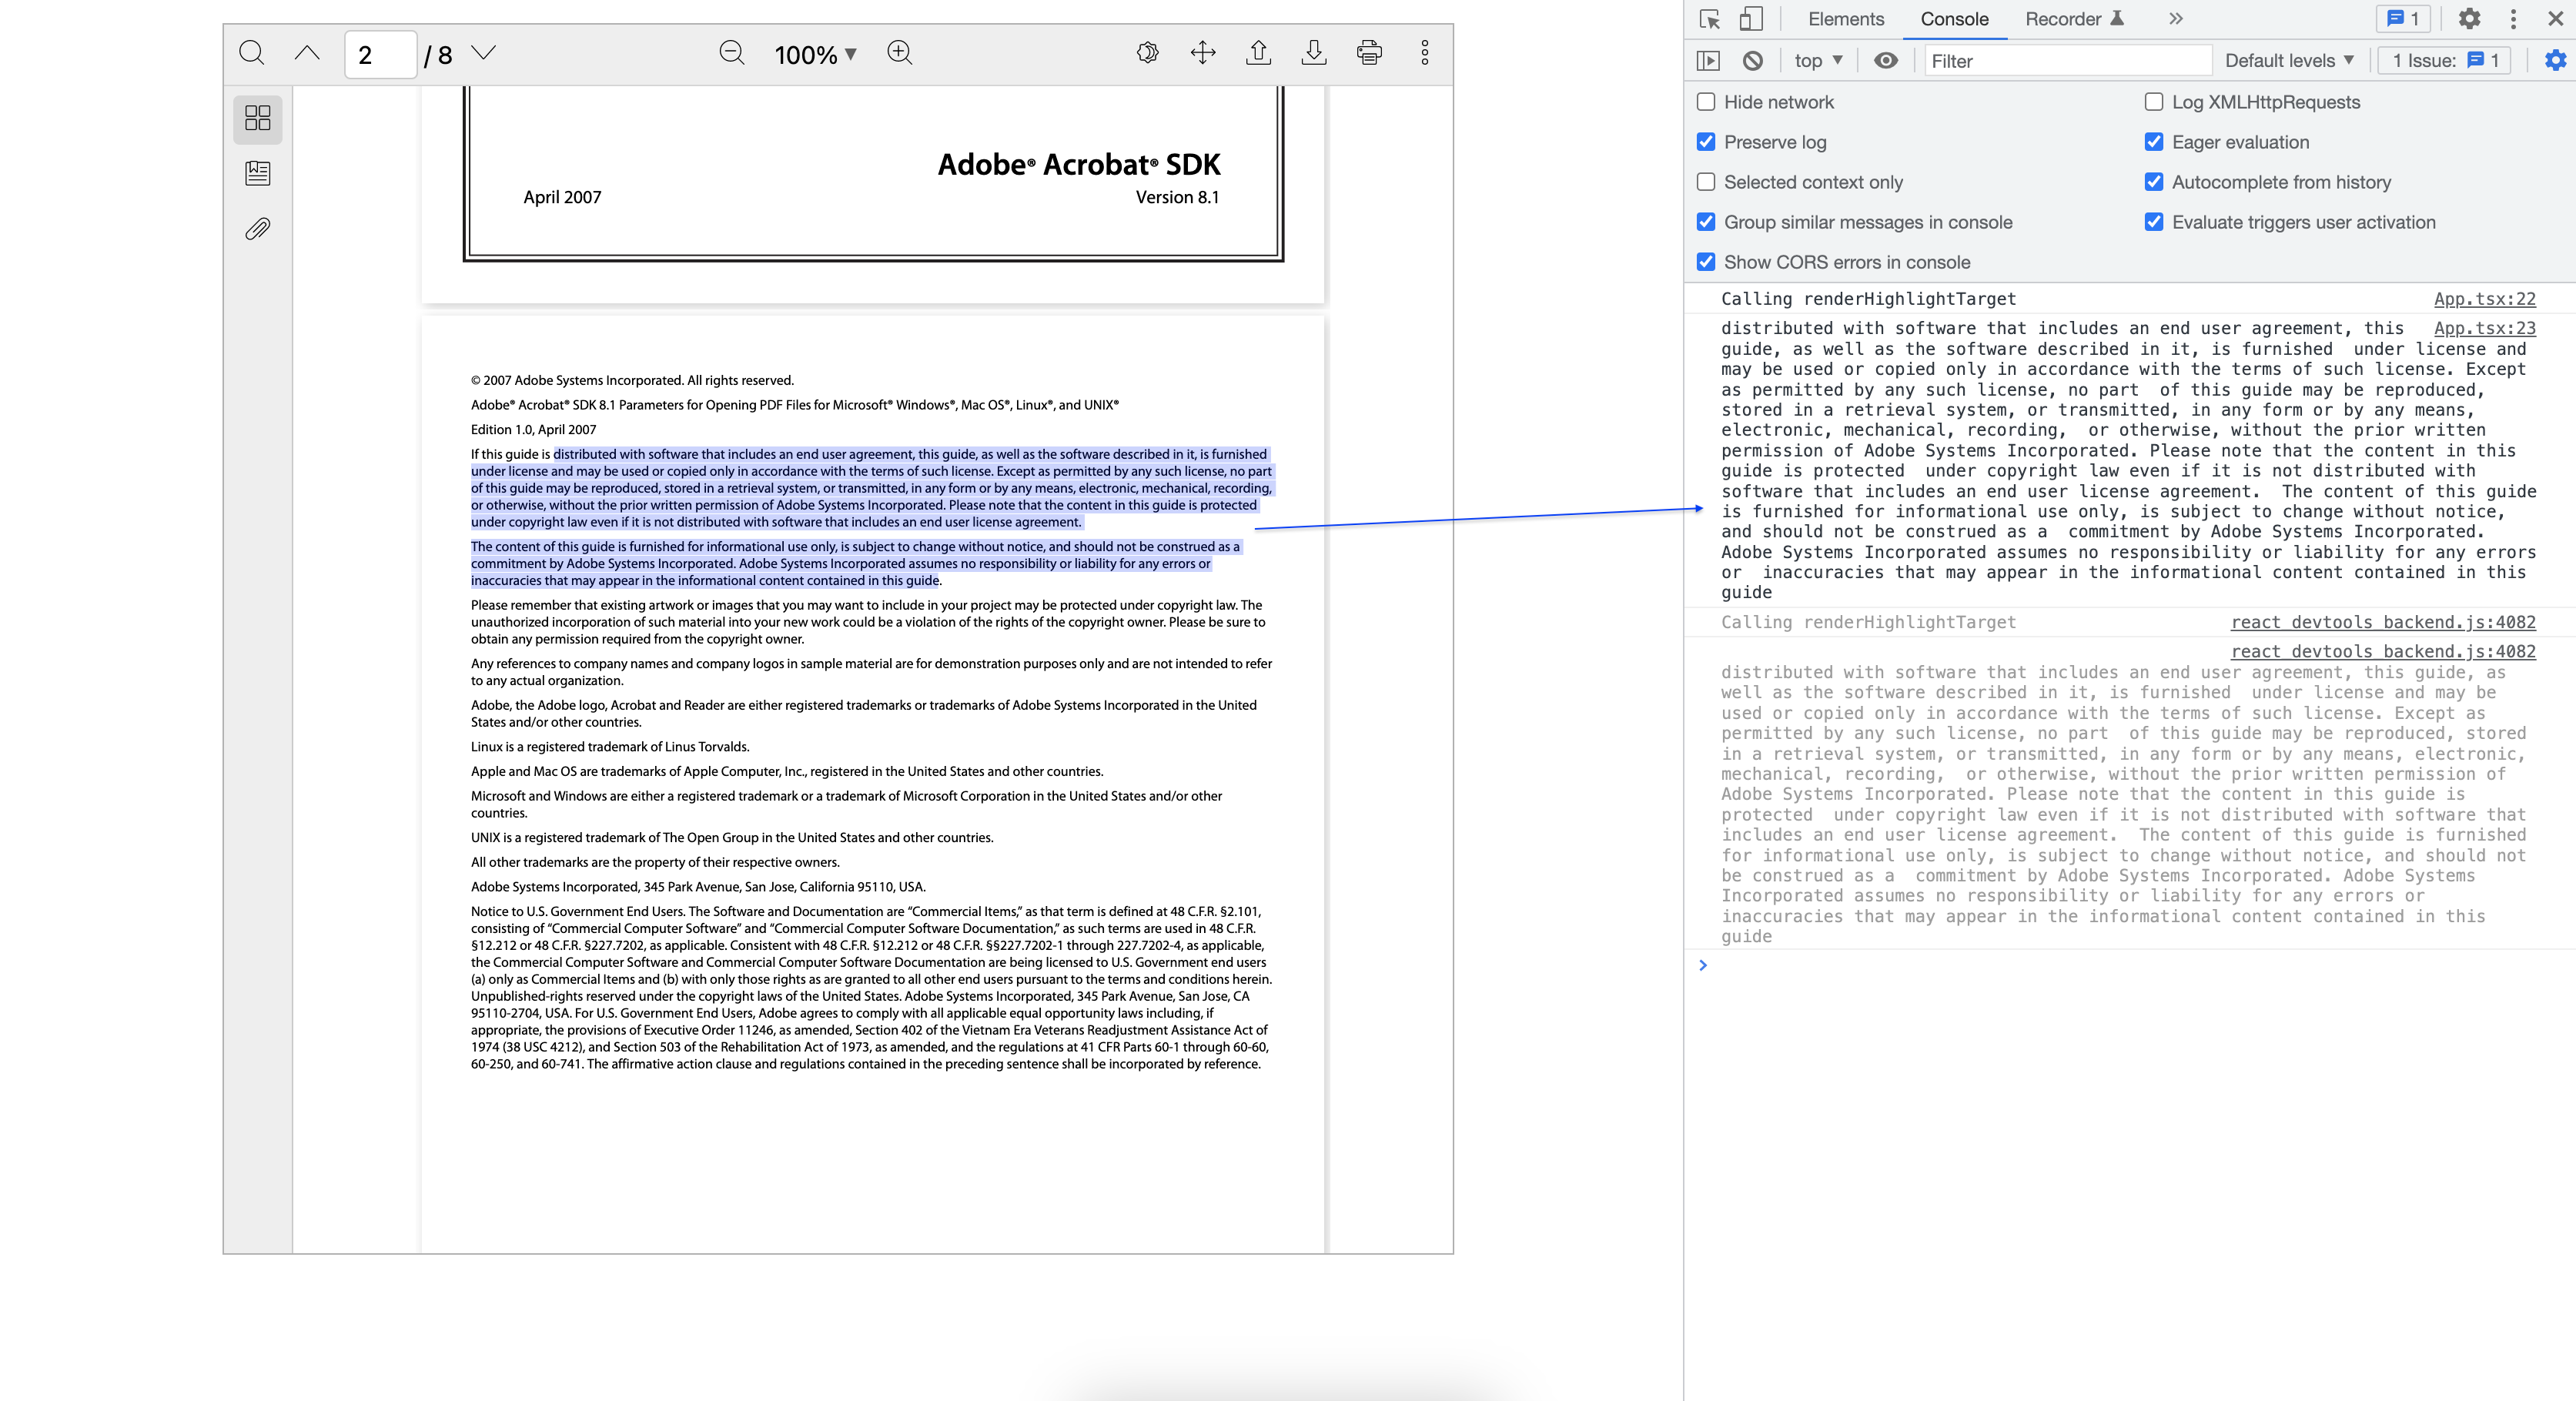2576x1401 pixels.
Task: Toggle dark mode for the PDF viewer
Action: pos(1148,53)
